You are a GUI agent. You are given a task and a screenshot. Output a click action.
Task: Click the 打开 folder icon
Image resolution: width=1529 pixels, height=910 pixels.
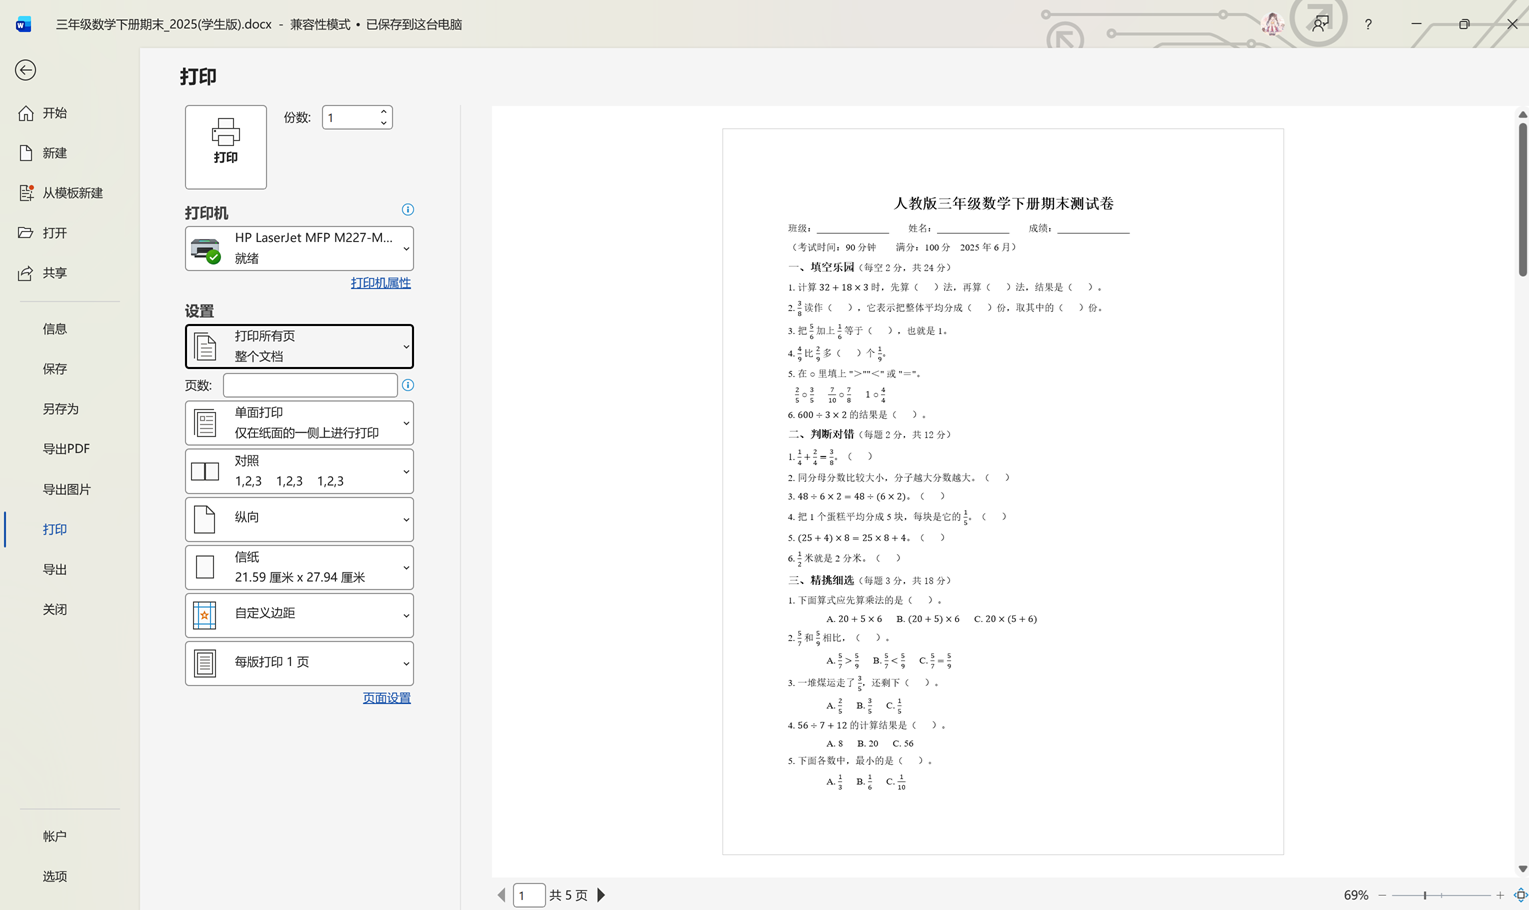[26, 233]
